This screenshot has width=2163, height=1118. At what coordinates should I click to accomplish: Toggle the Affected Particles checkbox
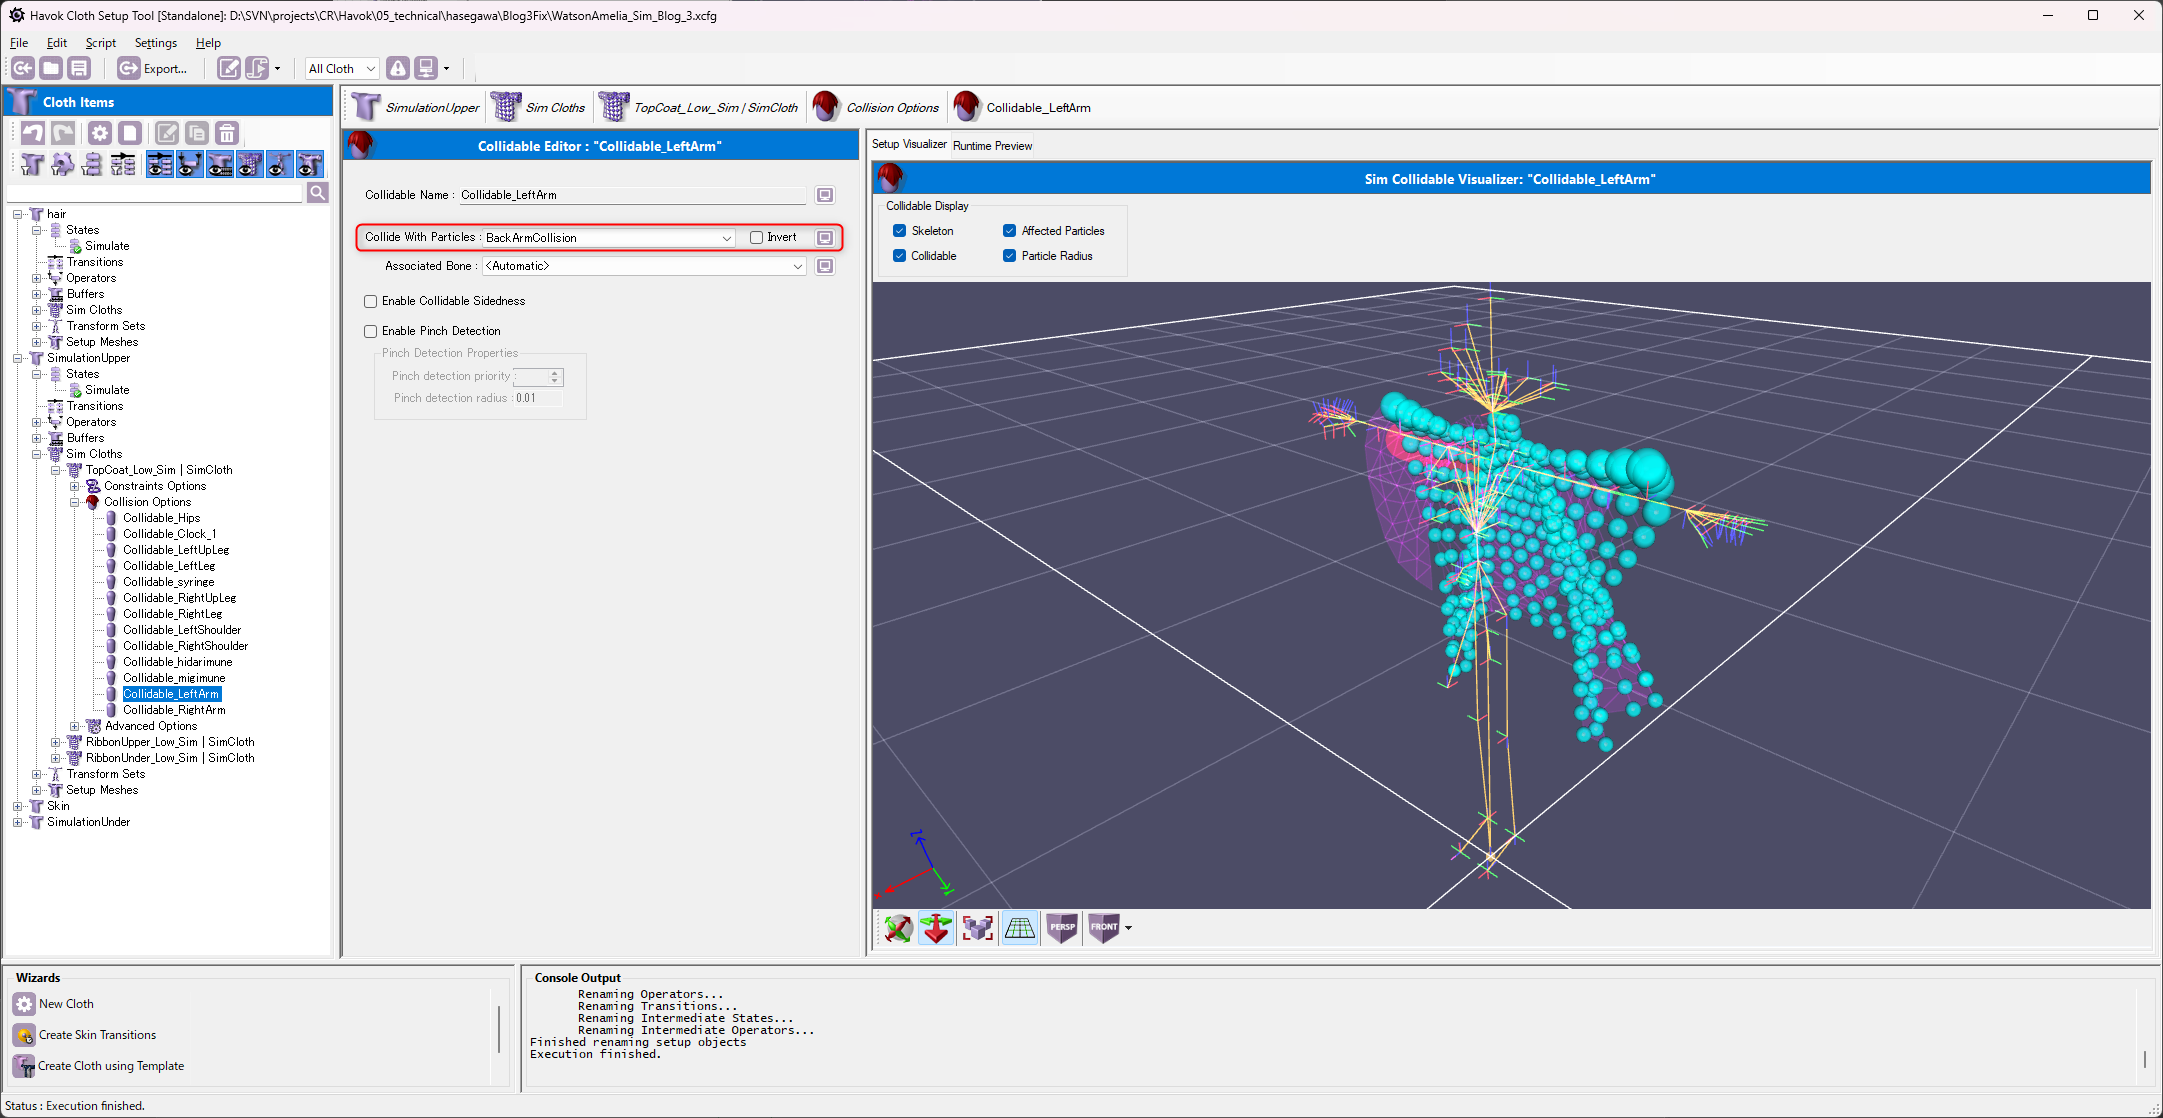pos(1009,231)
